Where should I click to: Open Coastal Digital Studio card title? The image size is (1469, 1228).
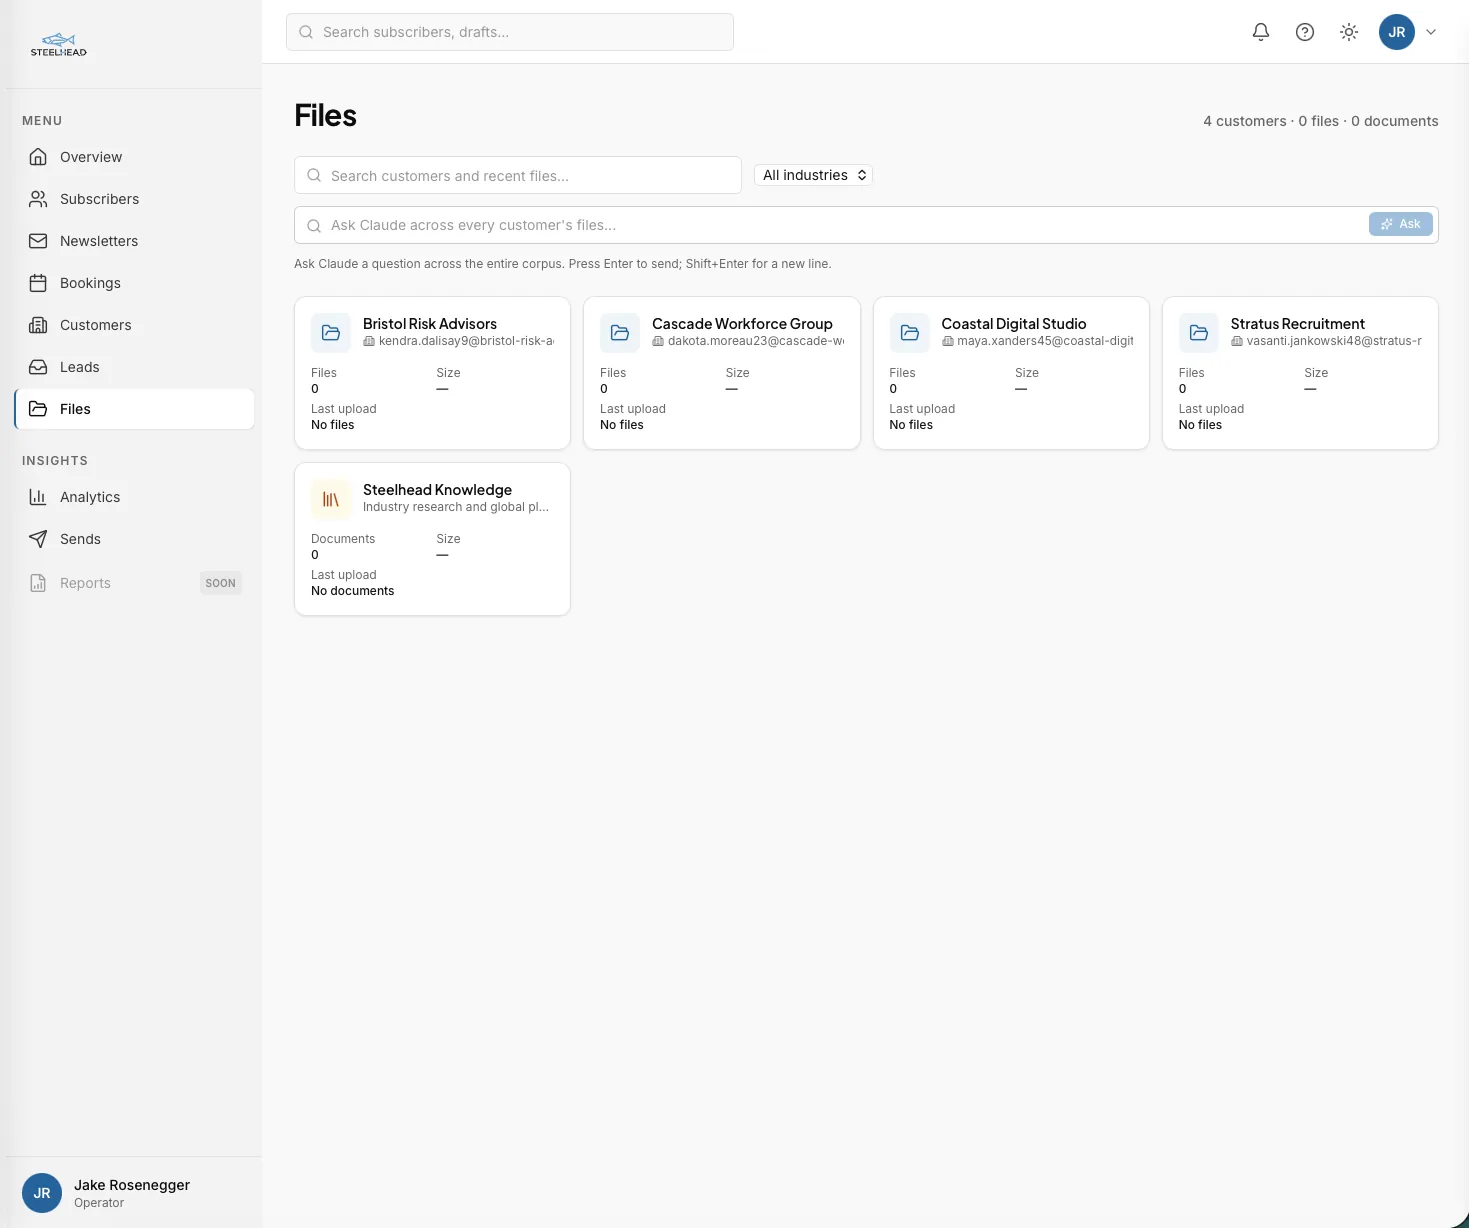point(1014,324)
